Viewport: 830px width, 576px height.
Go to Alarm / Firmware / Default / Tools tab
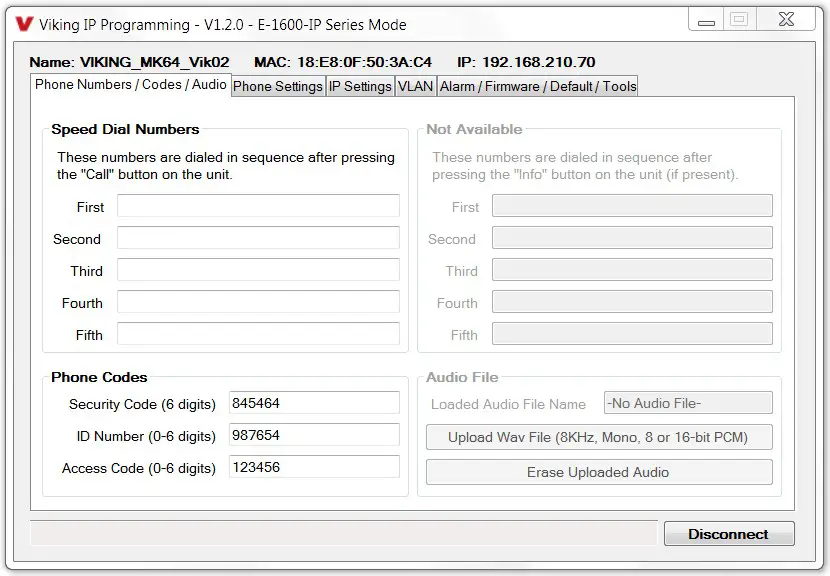pyautogui.click(x=538, y=86)
